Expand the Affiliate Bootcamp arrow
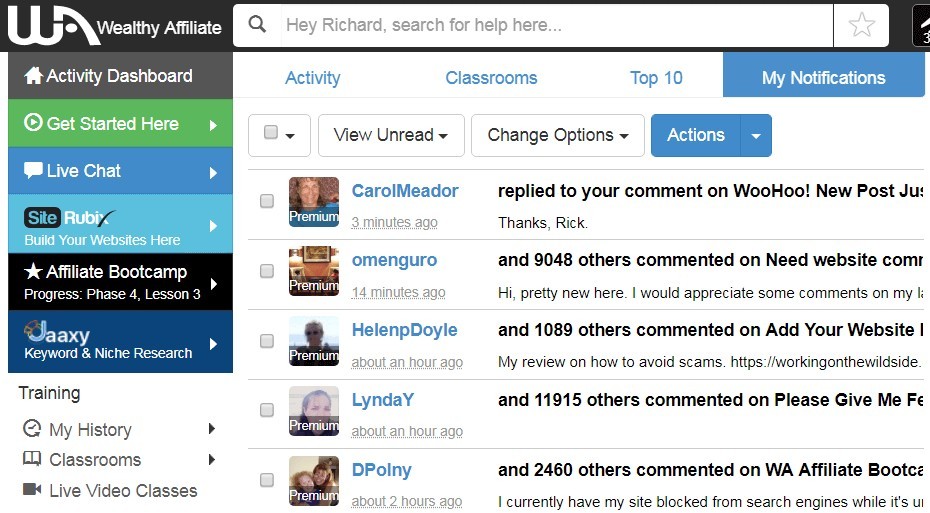 214,283
